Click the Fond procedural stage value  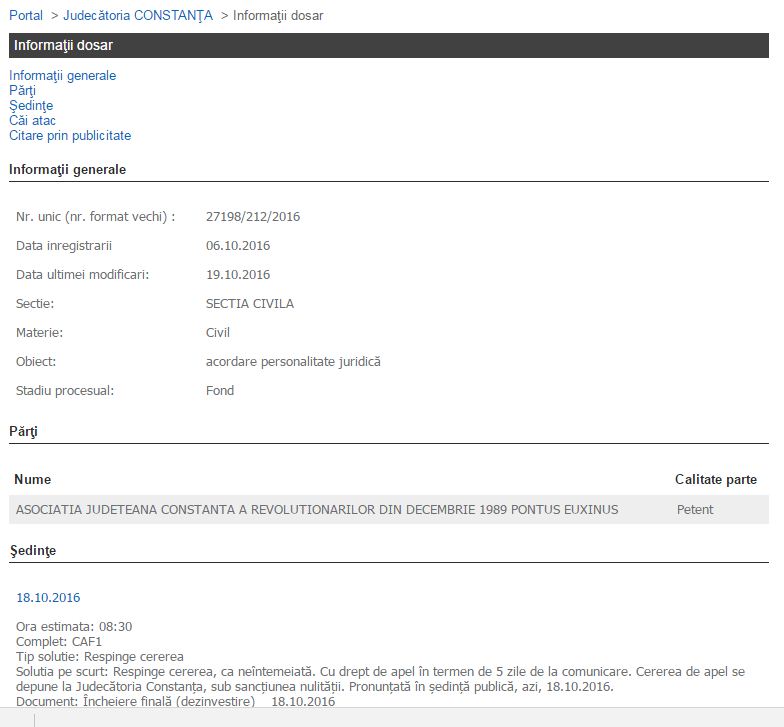pos(220,390)
